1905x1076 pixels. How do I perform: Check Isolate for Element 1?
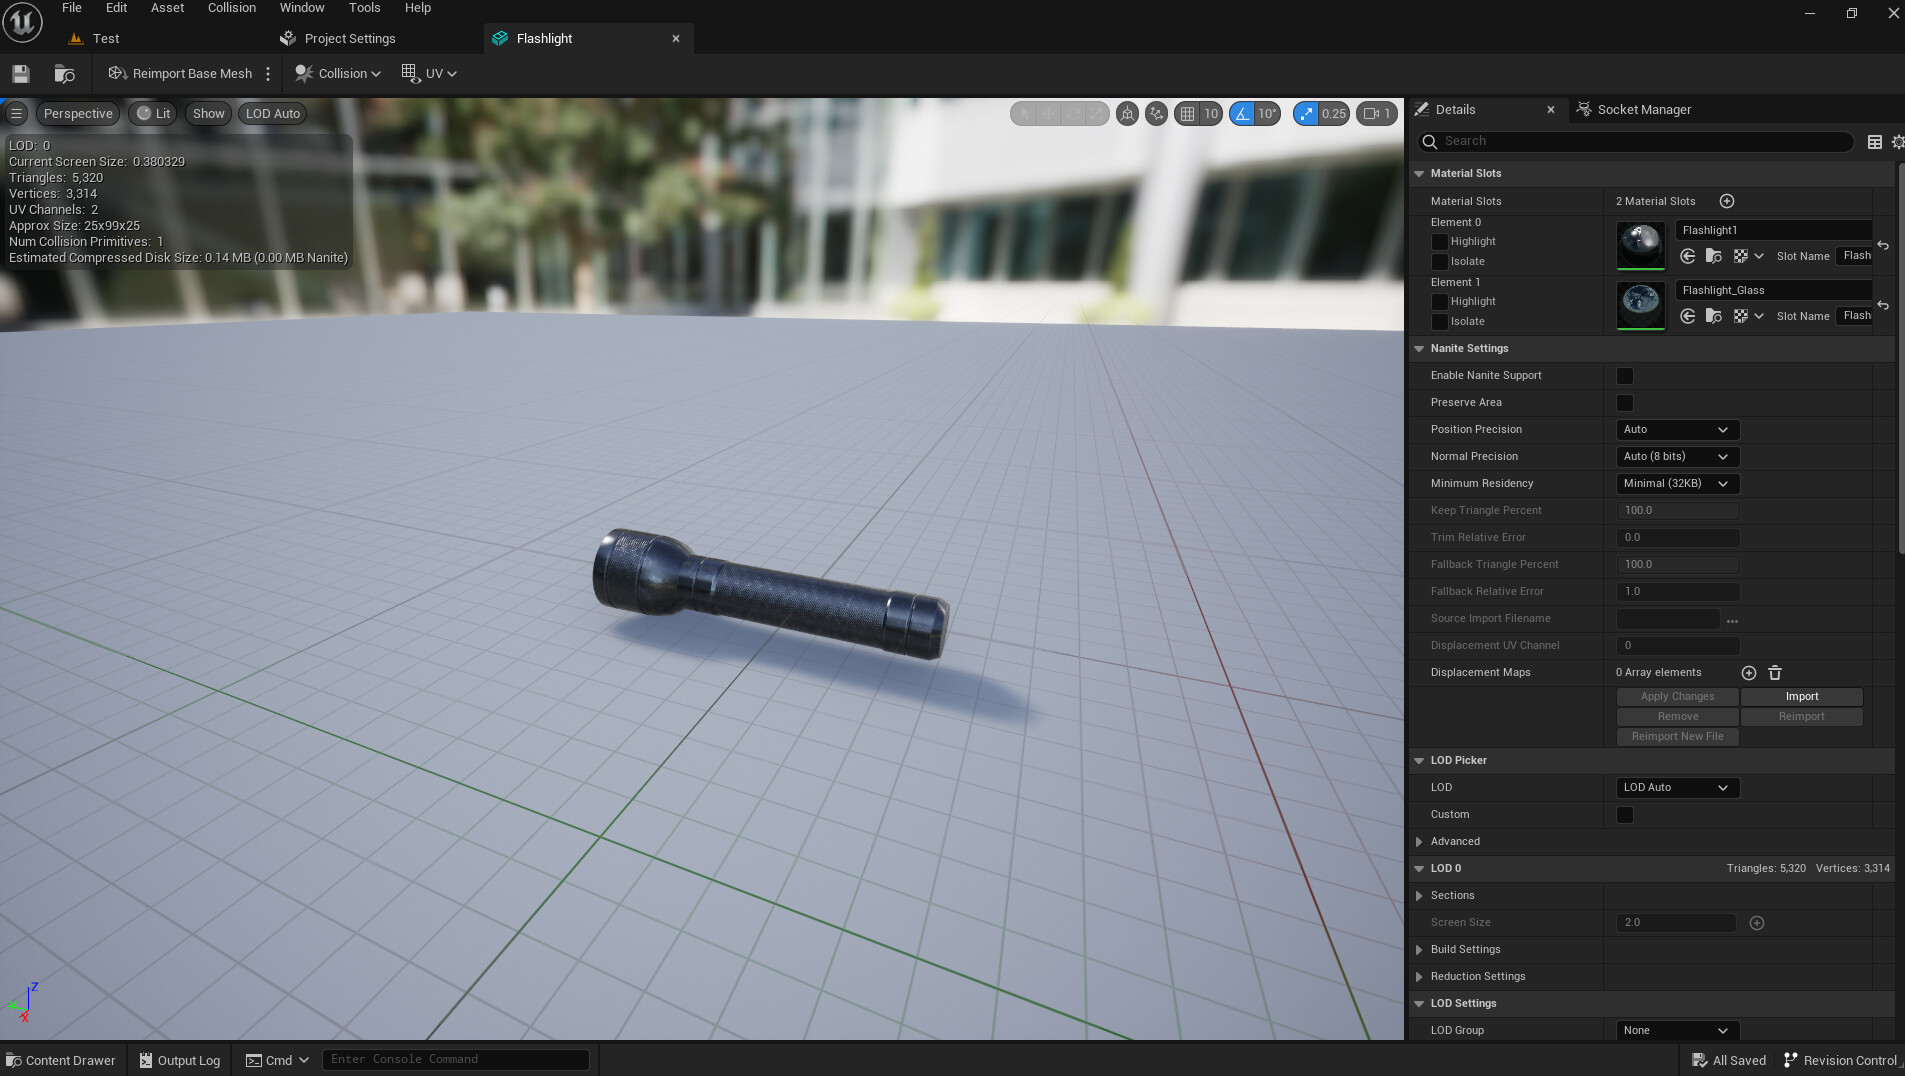coord(1440,322)
